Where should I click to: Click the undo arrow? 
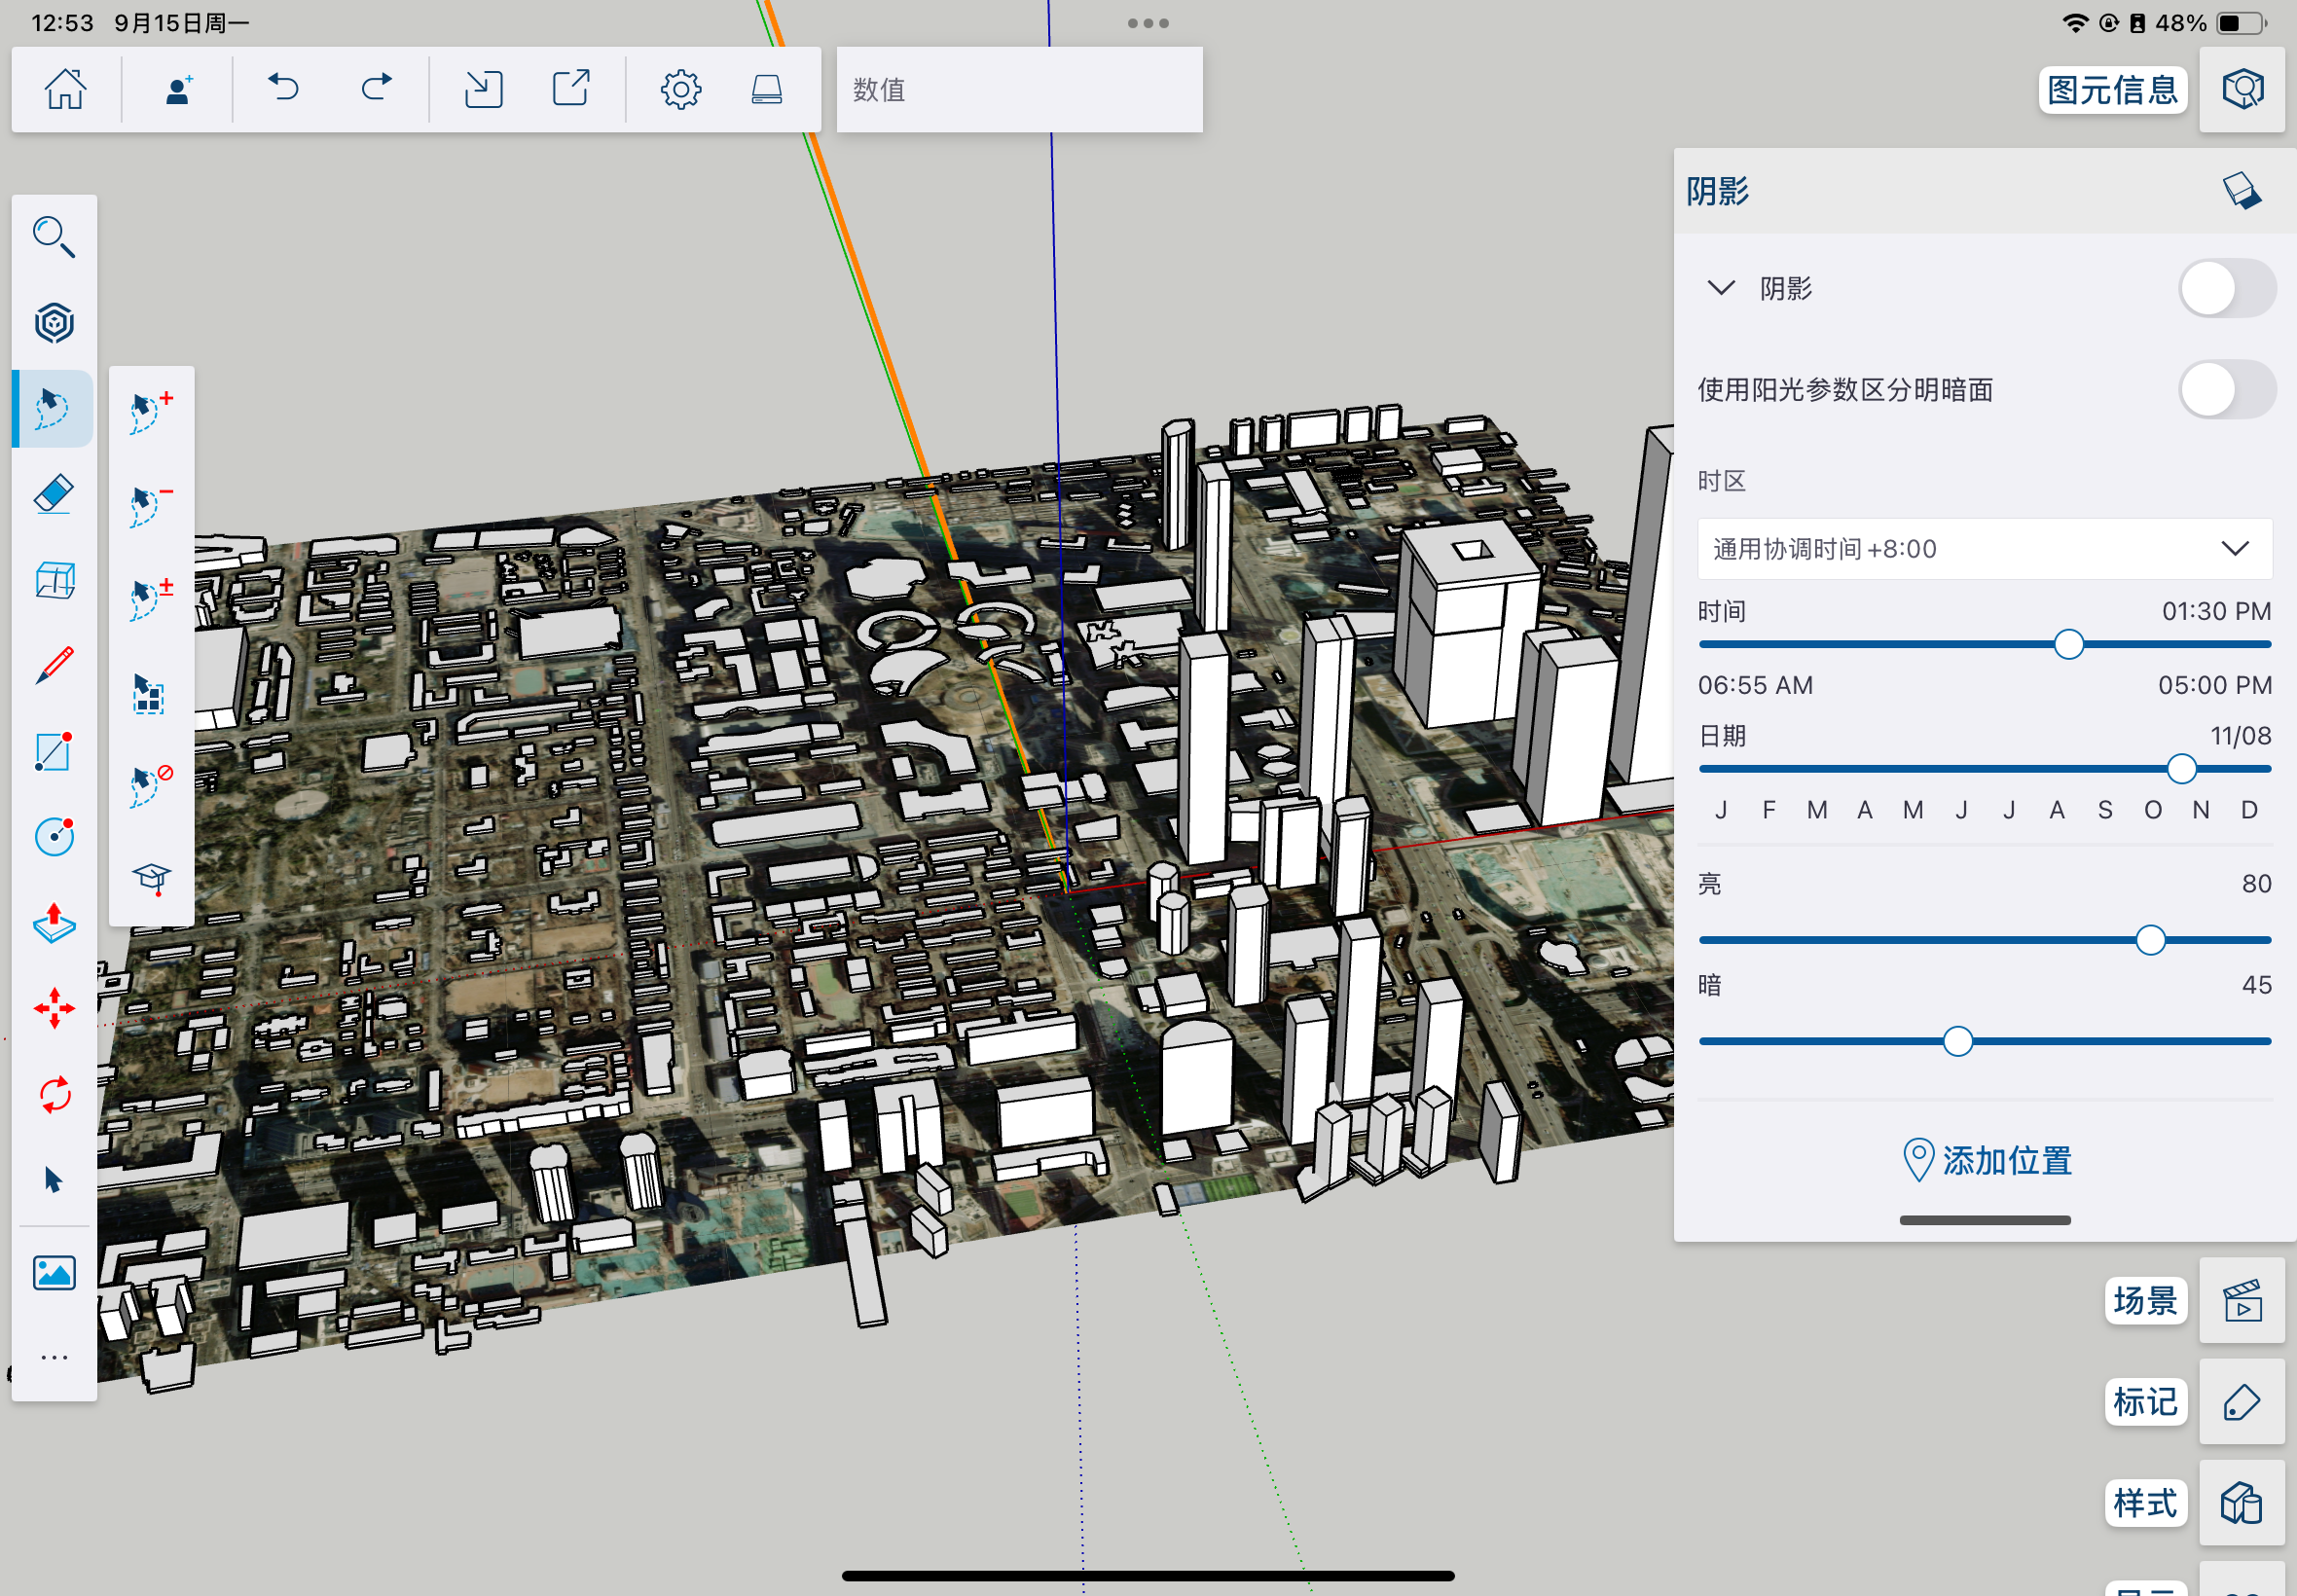(284, 89)
